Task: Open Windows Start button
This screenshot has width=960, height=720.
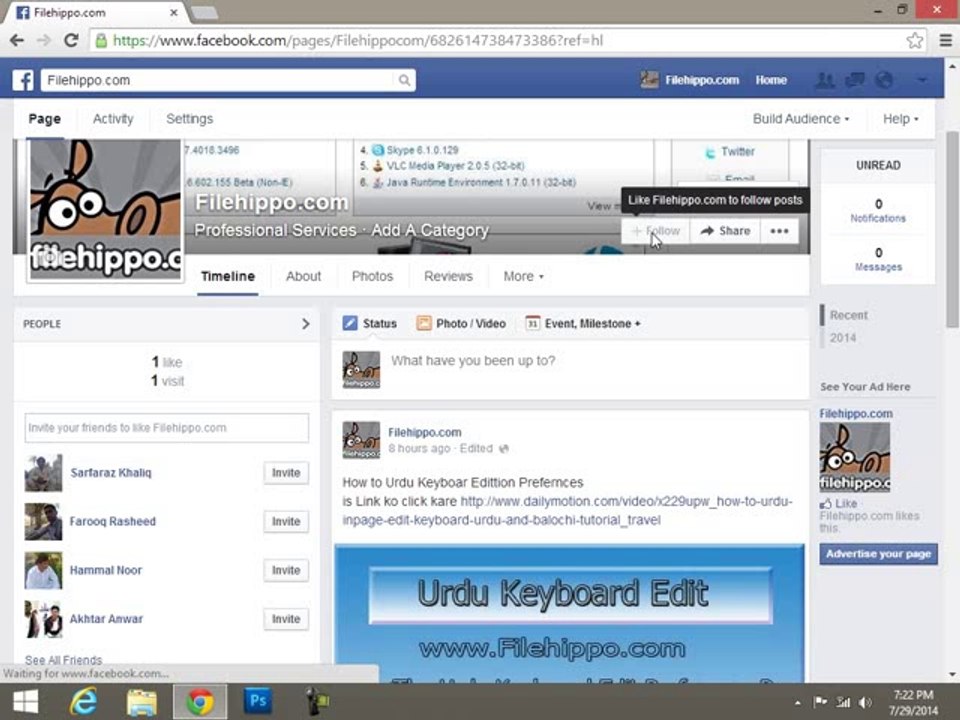Action: click(25, 702)
